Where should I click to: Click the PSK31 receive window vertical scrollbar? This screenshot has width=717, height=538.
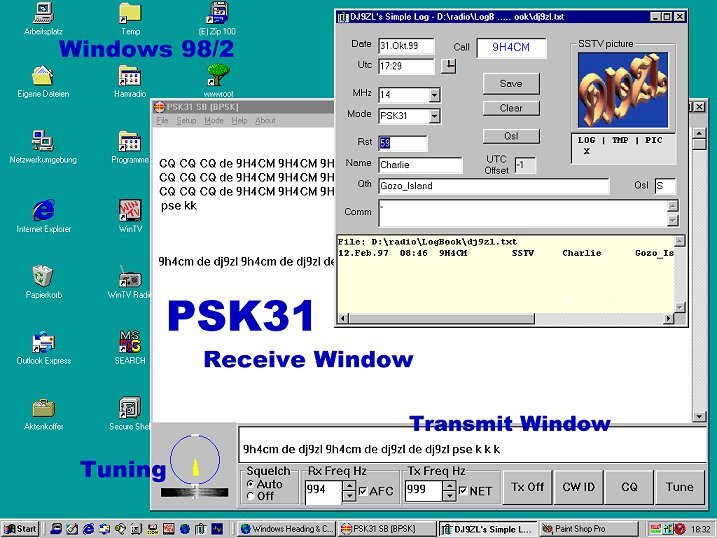coord(699,274)
